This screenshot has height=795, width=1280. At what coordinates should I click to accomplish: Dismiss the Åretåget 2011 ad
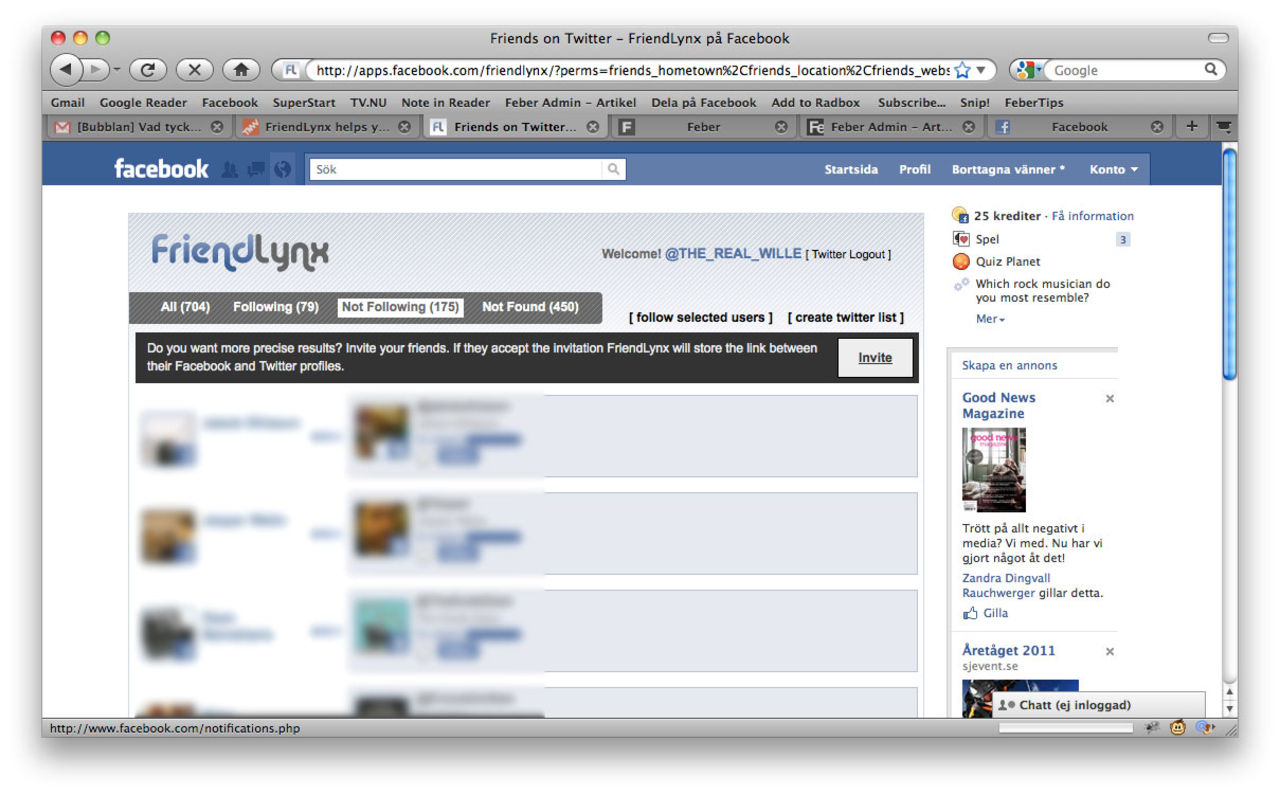click(x=1109, y=652)
